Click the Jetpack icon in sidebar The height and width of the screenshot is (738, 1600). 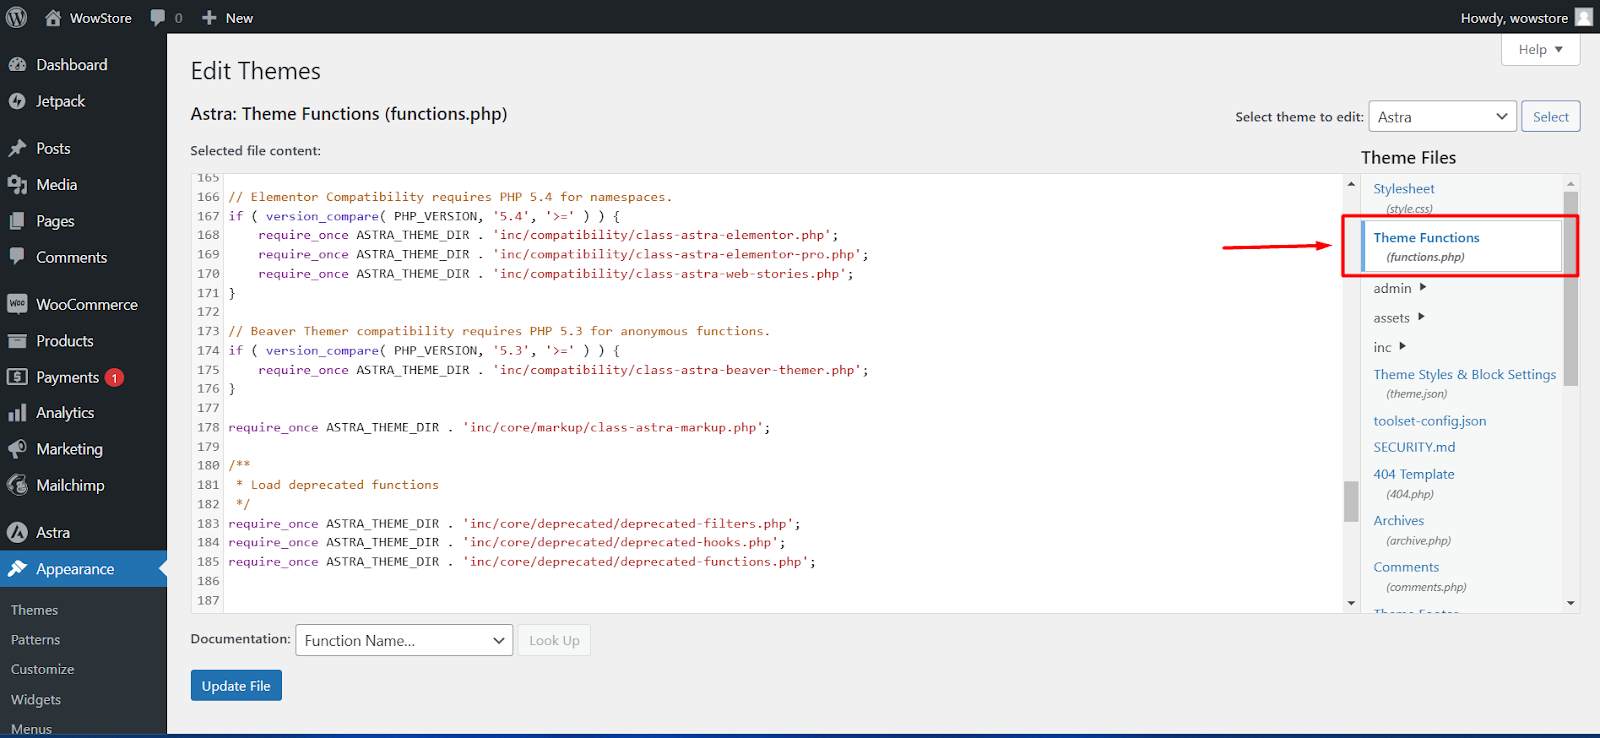click(17, 101)
